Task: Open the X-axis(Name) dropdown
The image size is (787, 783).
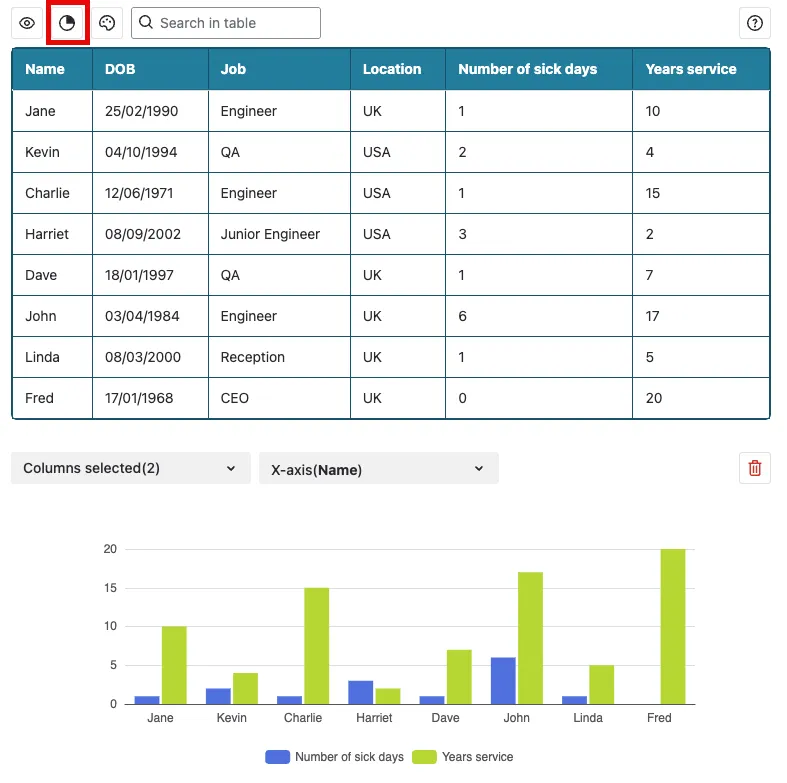Action: 379,468
